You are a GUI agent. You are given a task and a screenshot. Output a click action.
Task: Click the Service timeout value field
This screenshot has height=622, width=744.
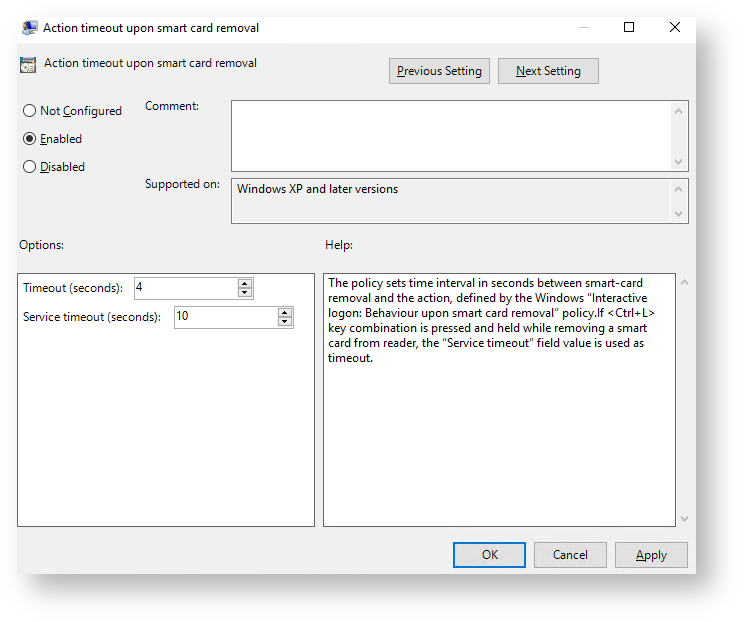[x=225, y=317]
